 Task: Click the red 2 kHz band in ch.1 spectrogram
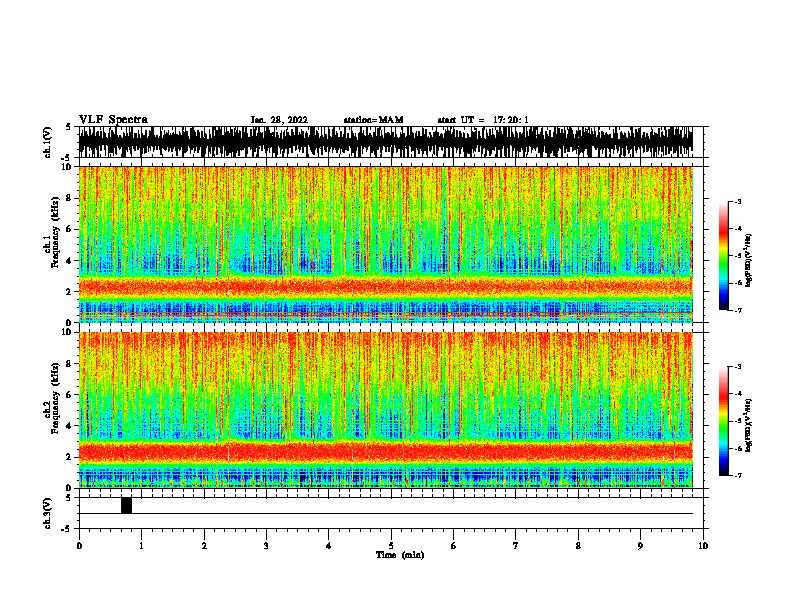coord(385,287)
